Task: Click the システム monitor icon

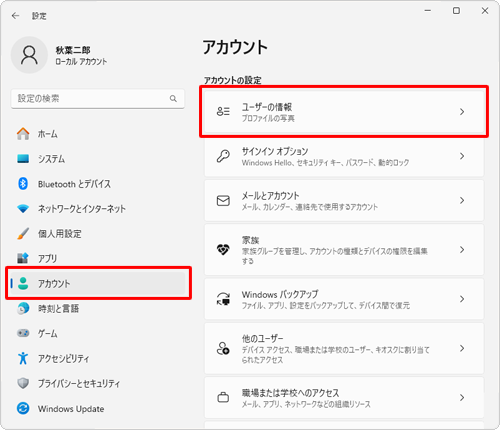Action: click(23, 159)
